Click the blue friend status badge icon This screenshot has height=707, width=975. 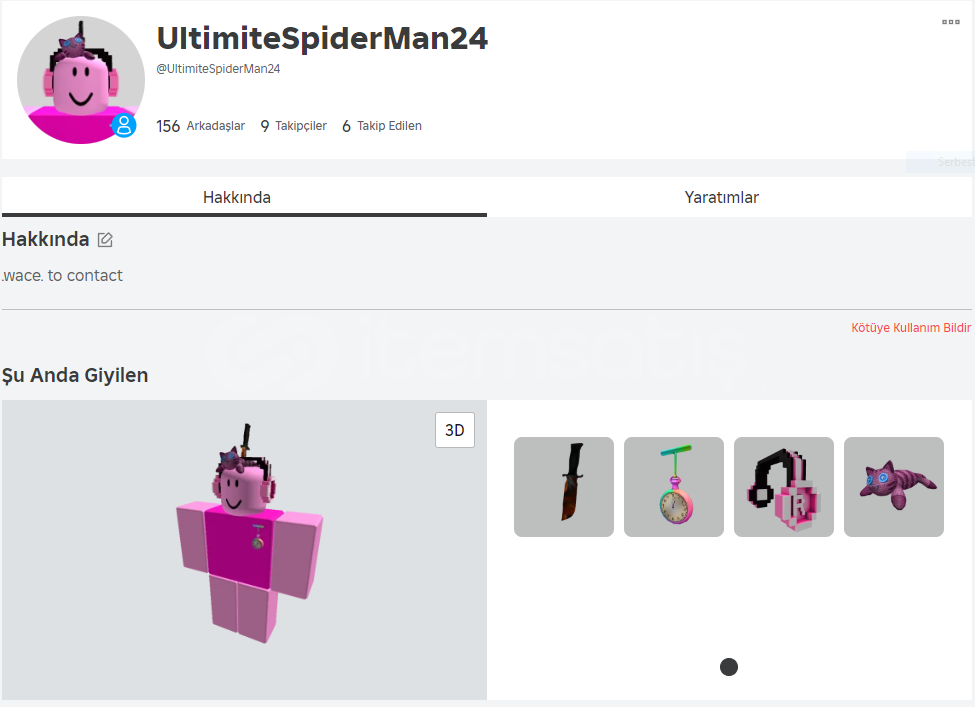point(124,125)
